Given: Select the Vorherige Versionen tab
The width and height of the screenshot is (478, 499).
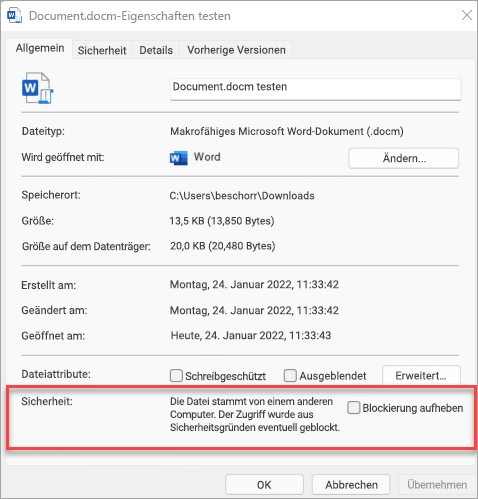Looking at the screenshot, I should [236, 50].
